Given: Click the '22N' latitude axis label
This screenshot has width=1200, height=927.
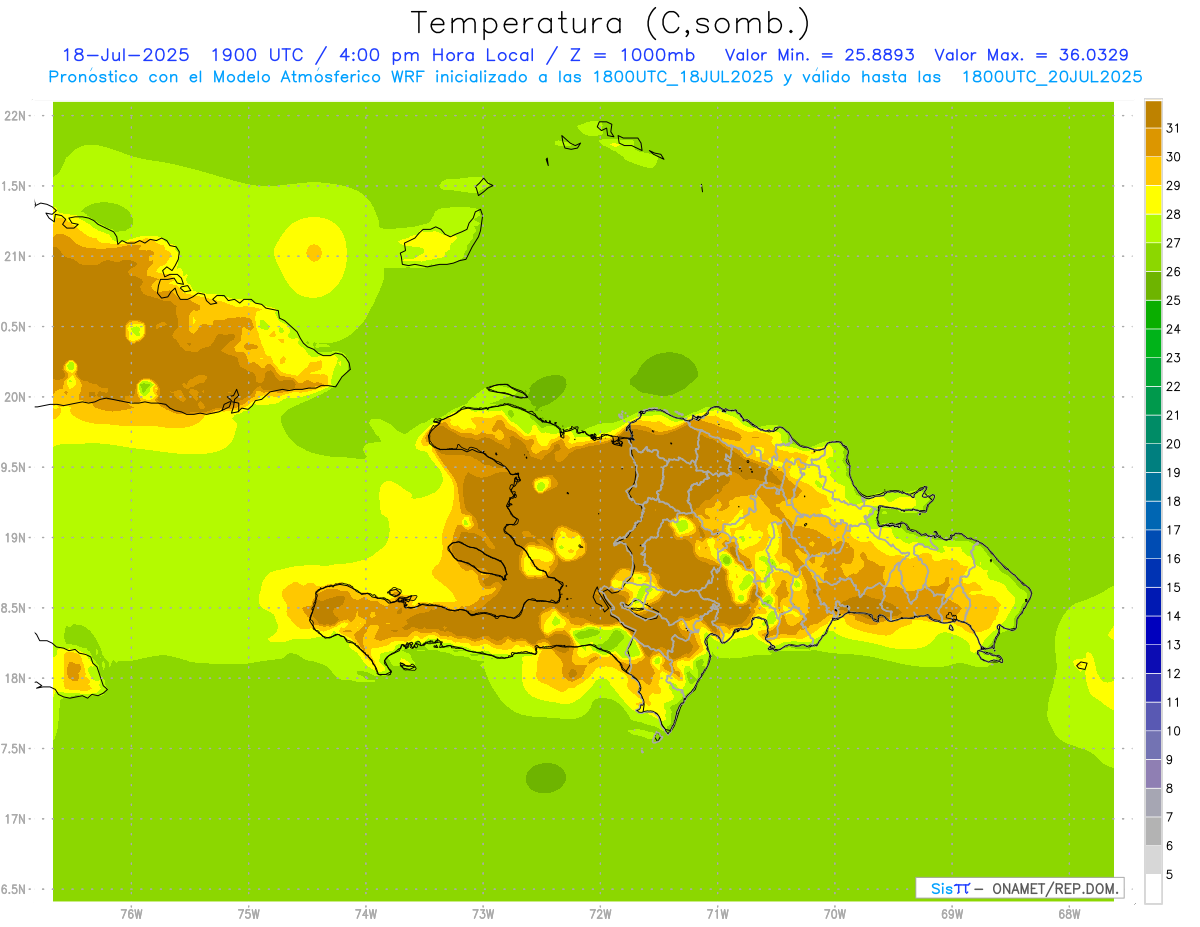Looking at the screenshot, I should (x=14, y=116).
